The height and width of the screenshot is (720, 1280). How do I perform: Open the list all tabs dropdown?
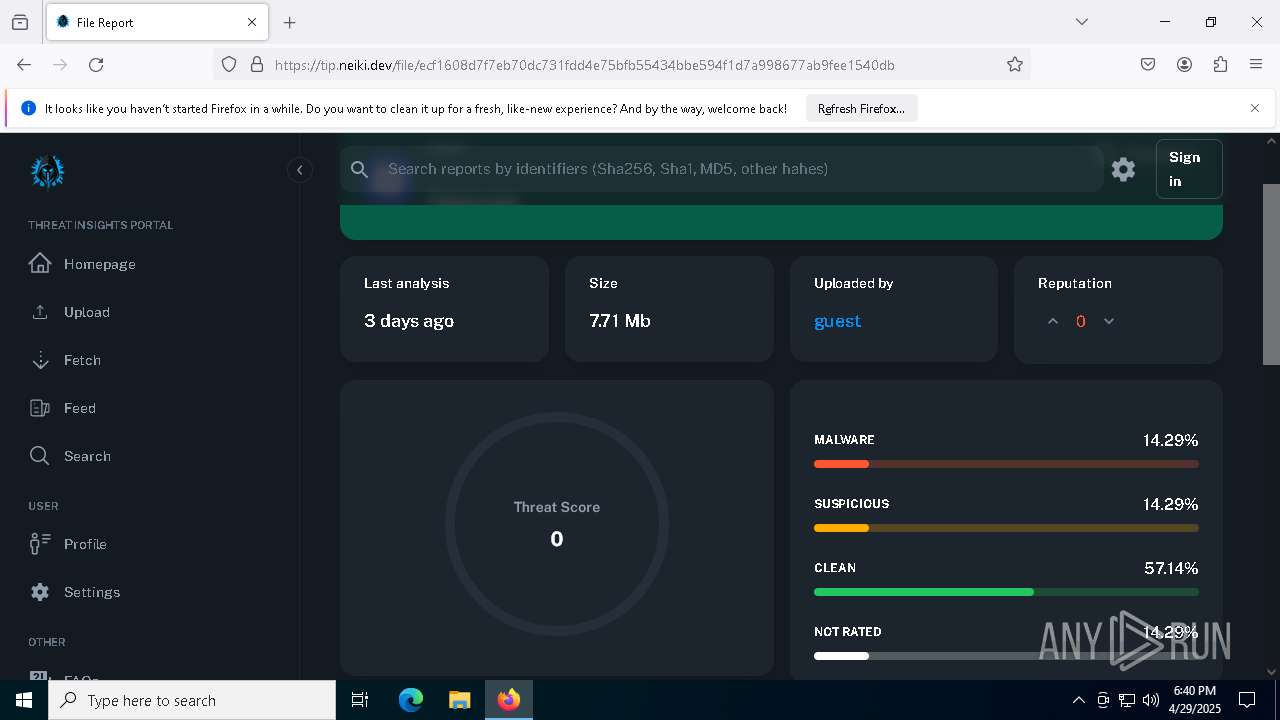(1081, 22)
